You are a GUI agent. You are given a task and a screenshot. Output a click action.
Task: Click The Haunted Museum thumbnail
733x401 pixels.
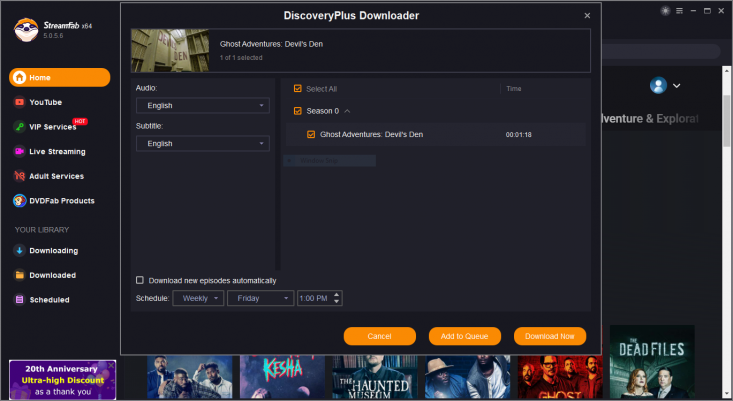pos(375,377)
